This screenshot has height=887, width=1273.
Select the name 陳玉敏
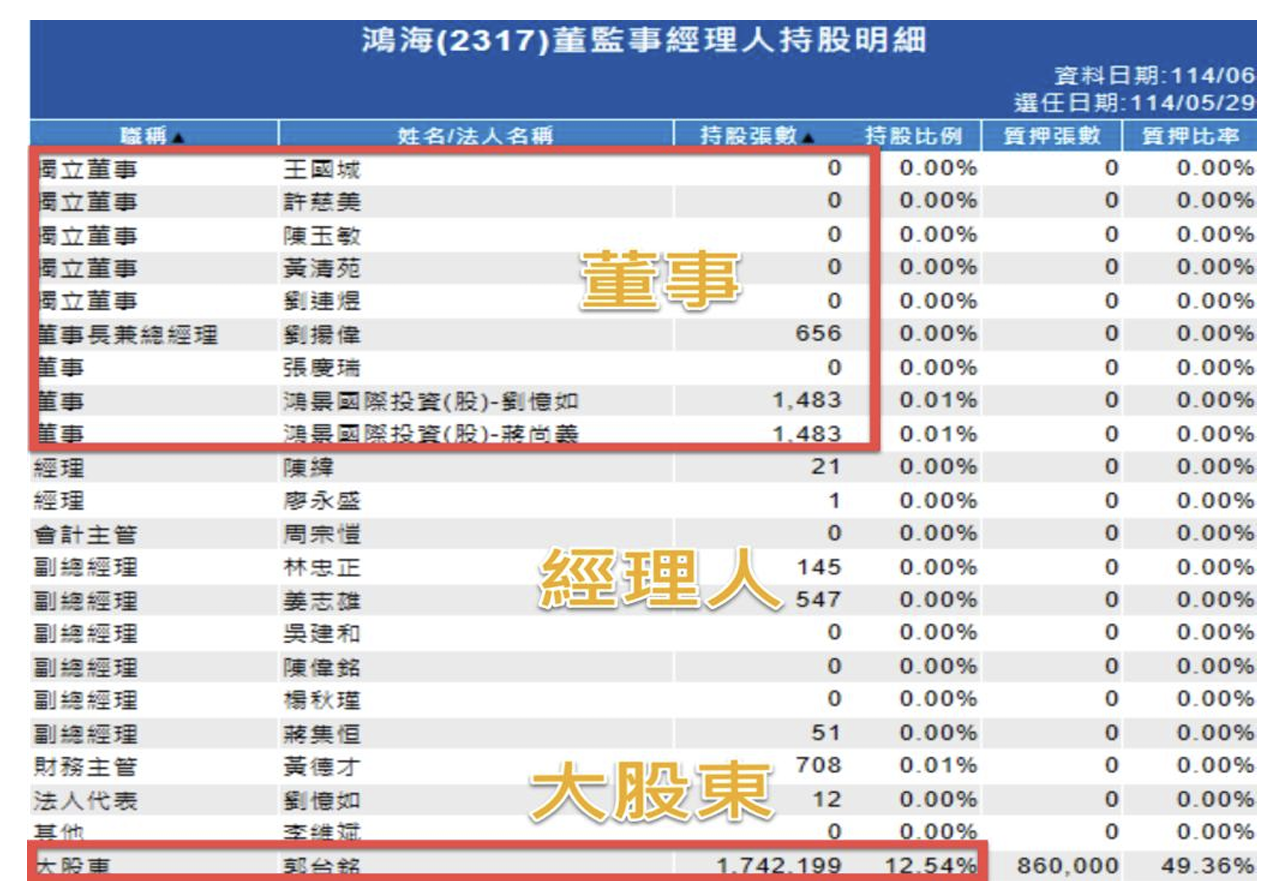point(321,236)
